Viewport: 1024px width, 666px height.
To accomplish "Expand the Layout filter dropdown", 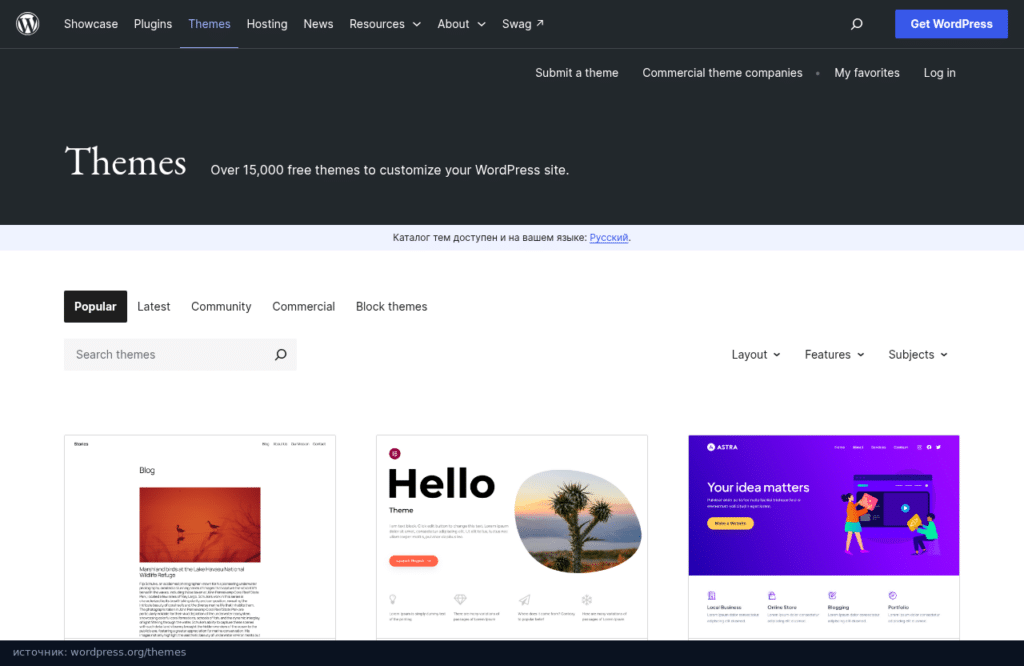I will [x=756, y=355].
